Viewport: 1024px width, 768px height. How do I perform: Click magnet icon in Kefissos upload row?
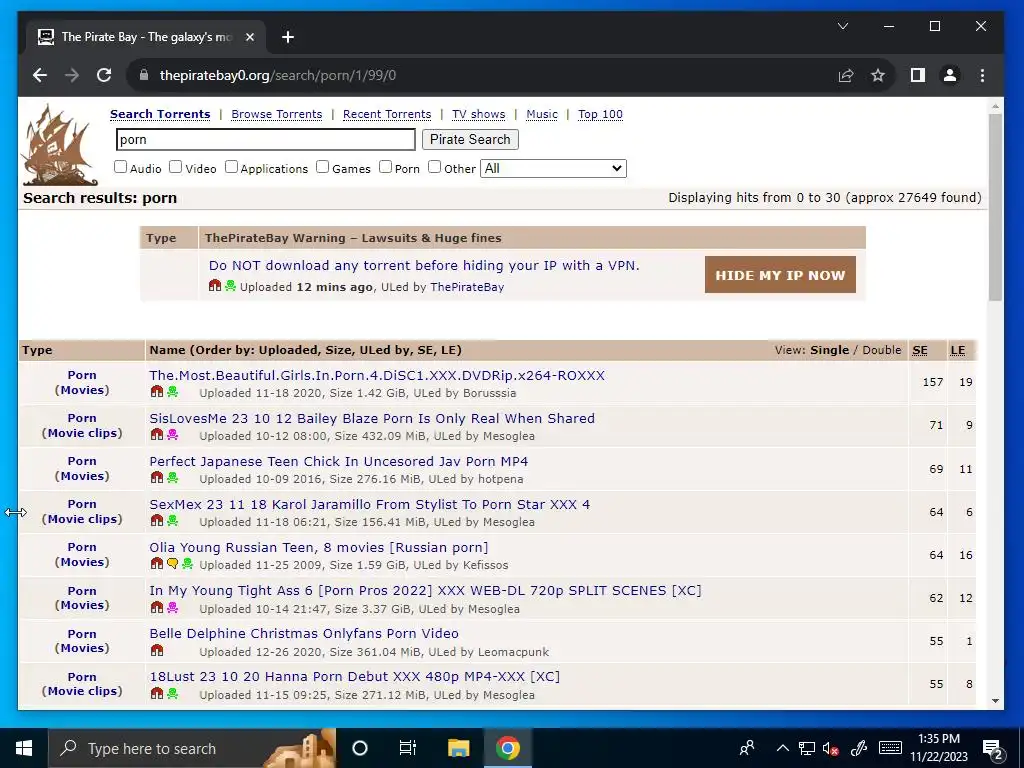click(x=157, y=564)
